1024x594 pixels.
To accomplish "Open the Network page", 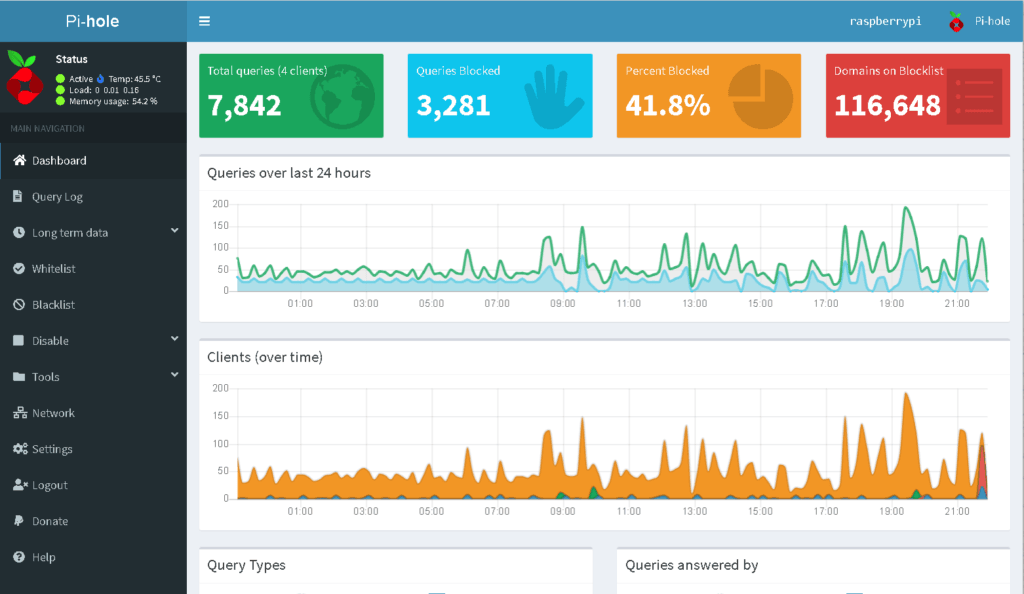I will [93, 413].
